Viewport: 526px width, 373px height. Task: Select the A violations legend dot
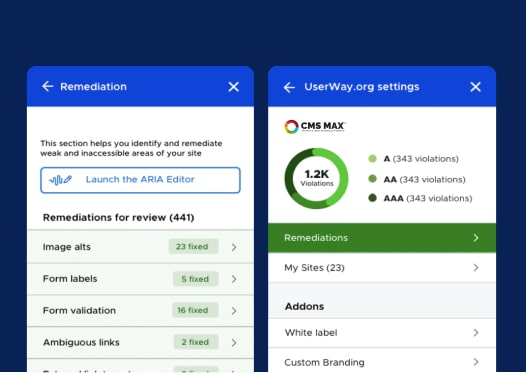pos(372,159)
